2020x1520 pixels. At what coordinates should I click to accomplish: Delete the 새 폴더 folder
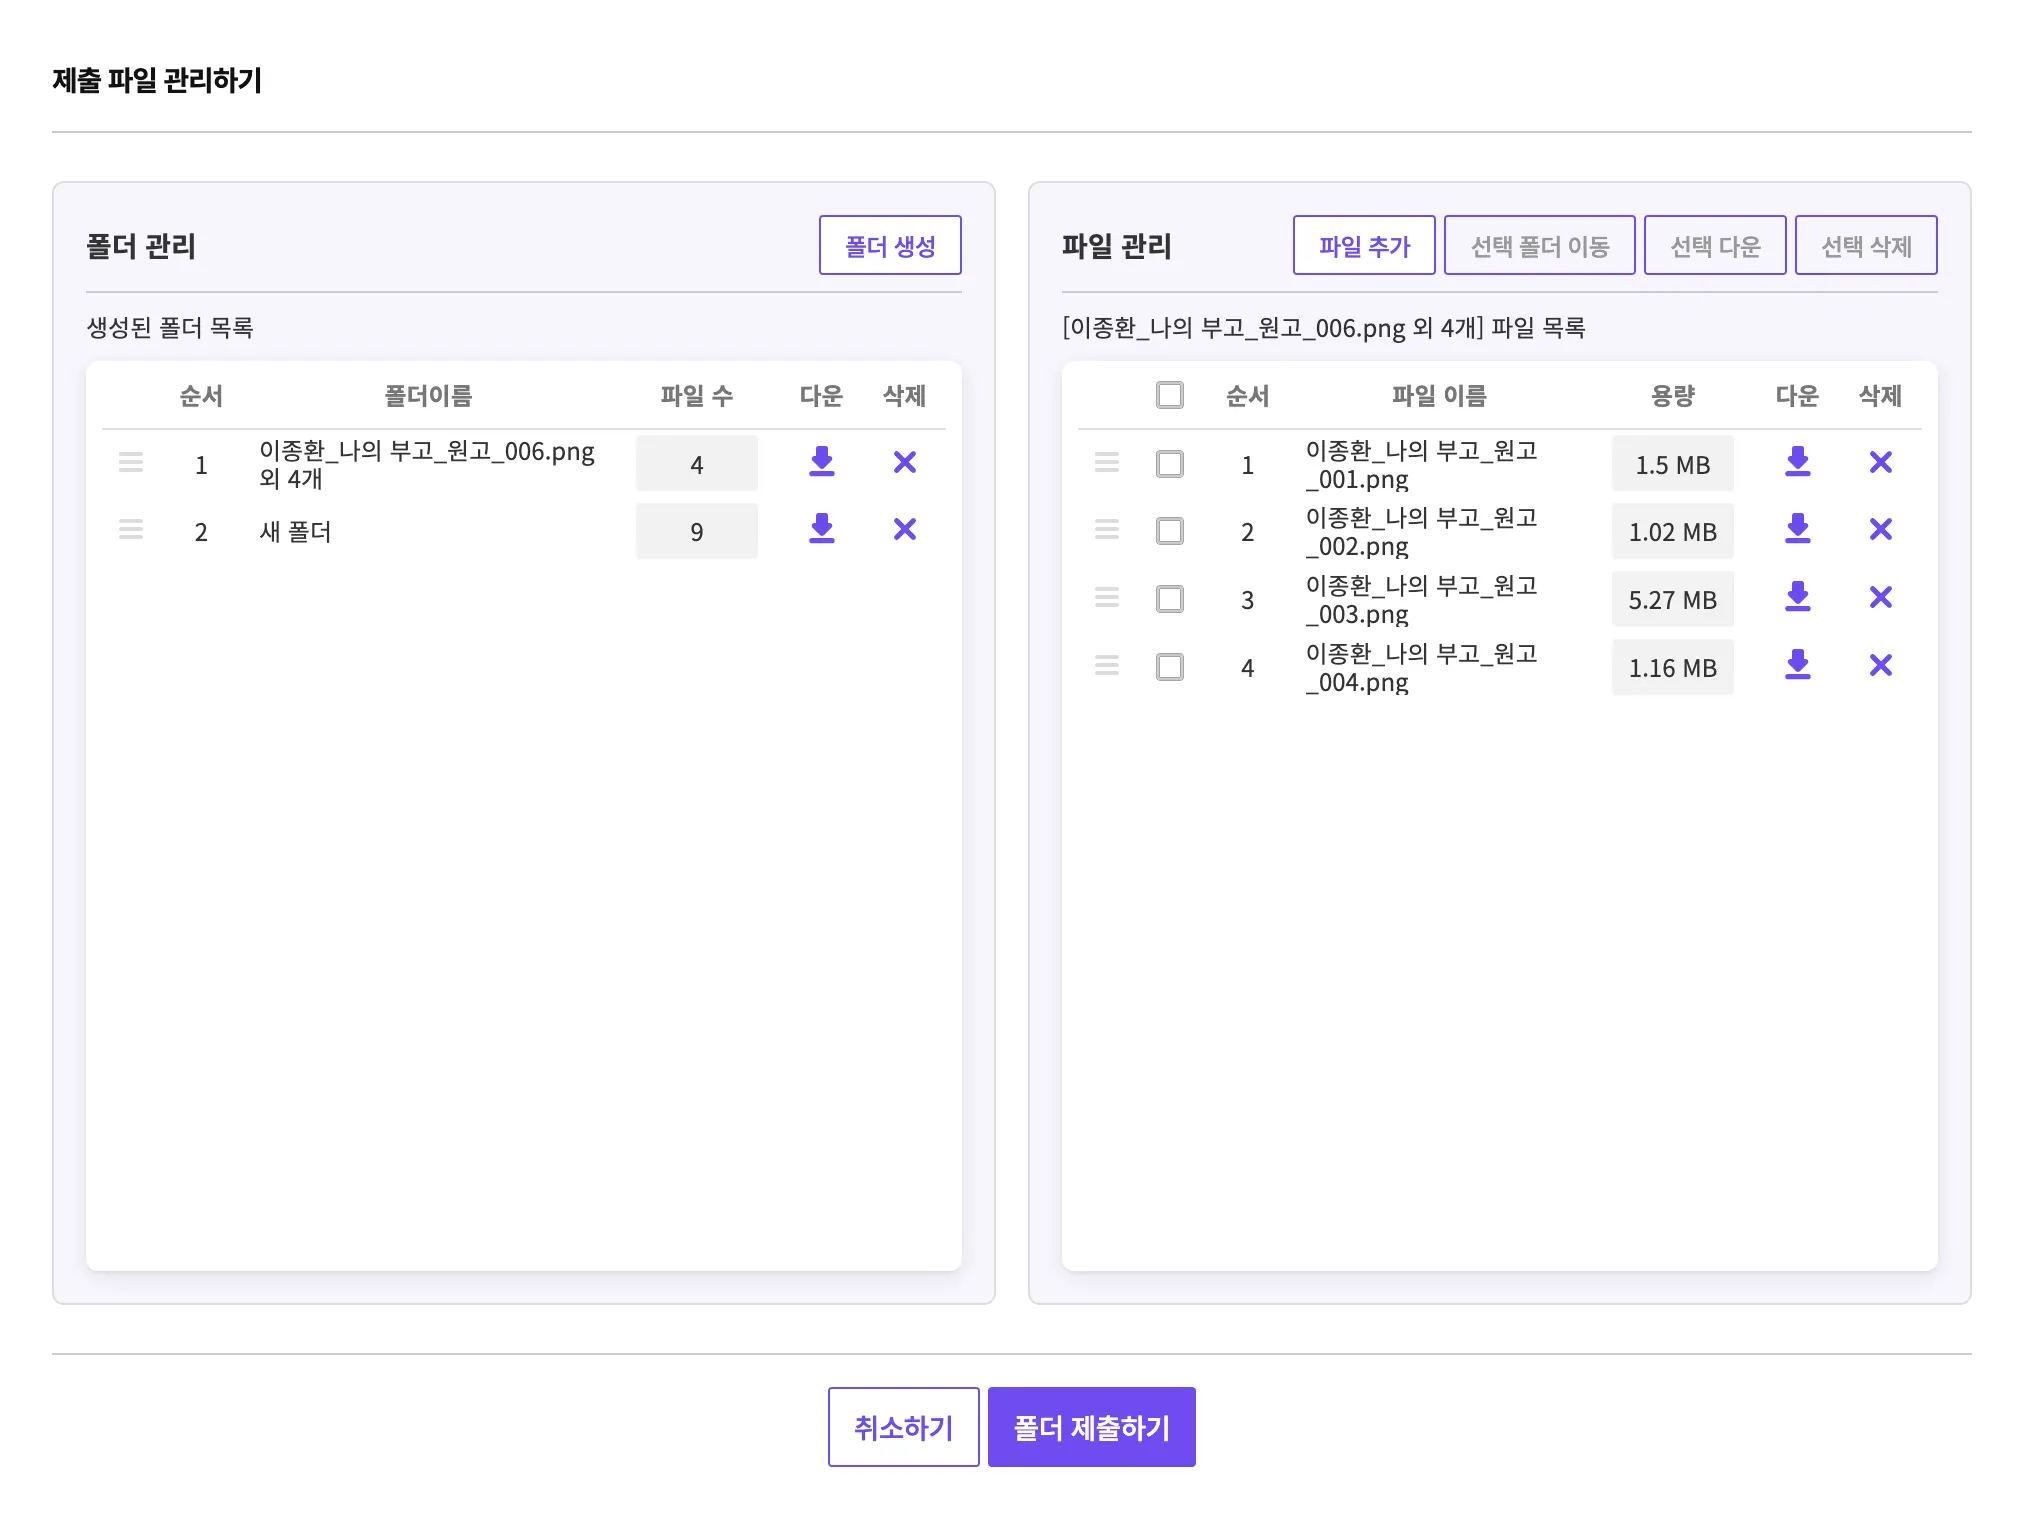[x=904, y=529]
